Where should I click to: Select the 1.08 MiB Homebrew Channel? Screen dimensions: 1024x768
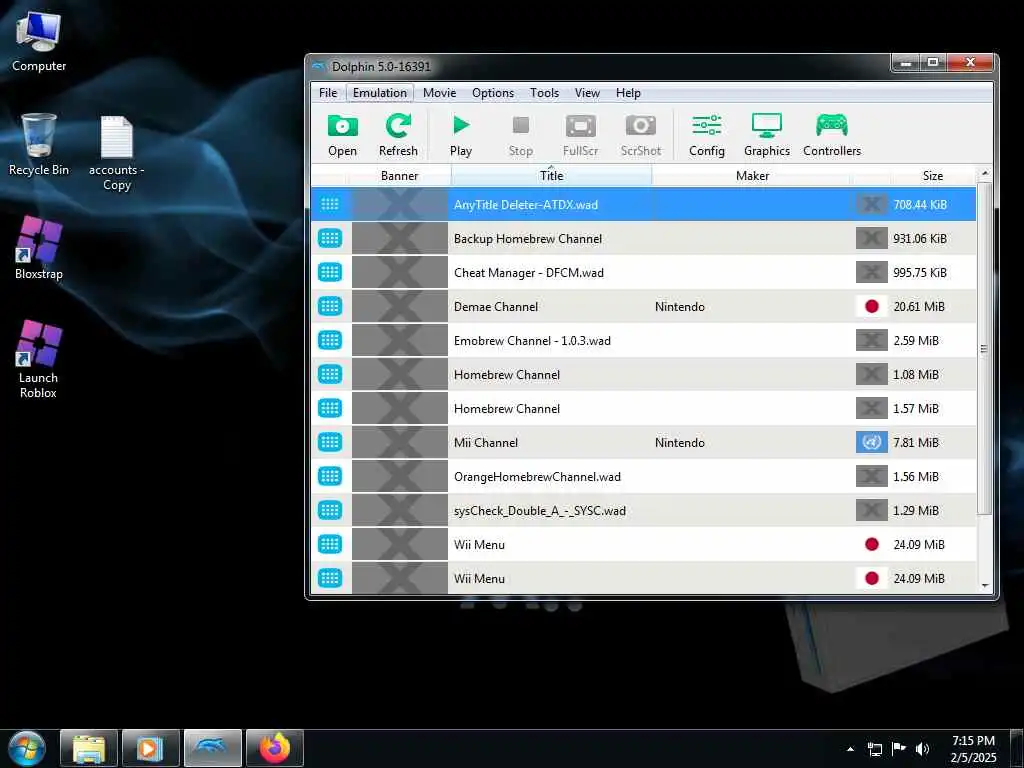tap(643, 374)
